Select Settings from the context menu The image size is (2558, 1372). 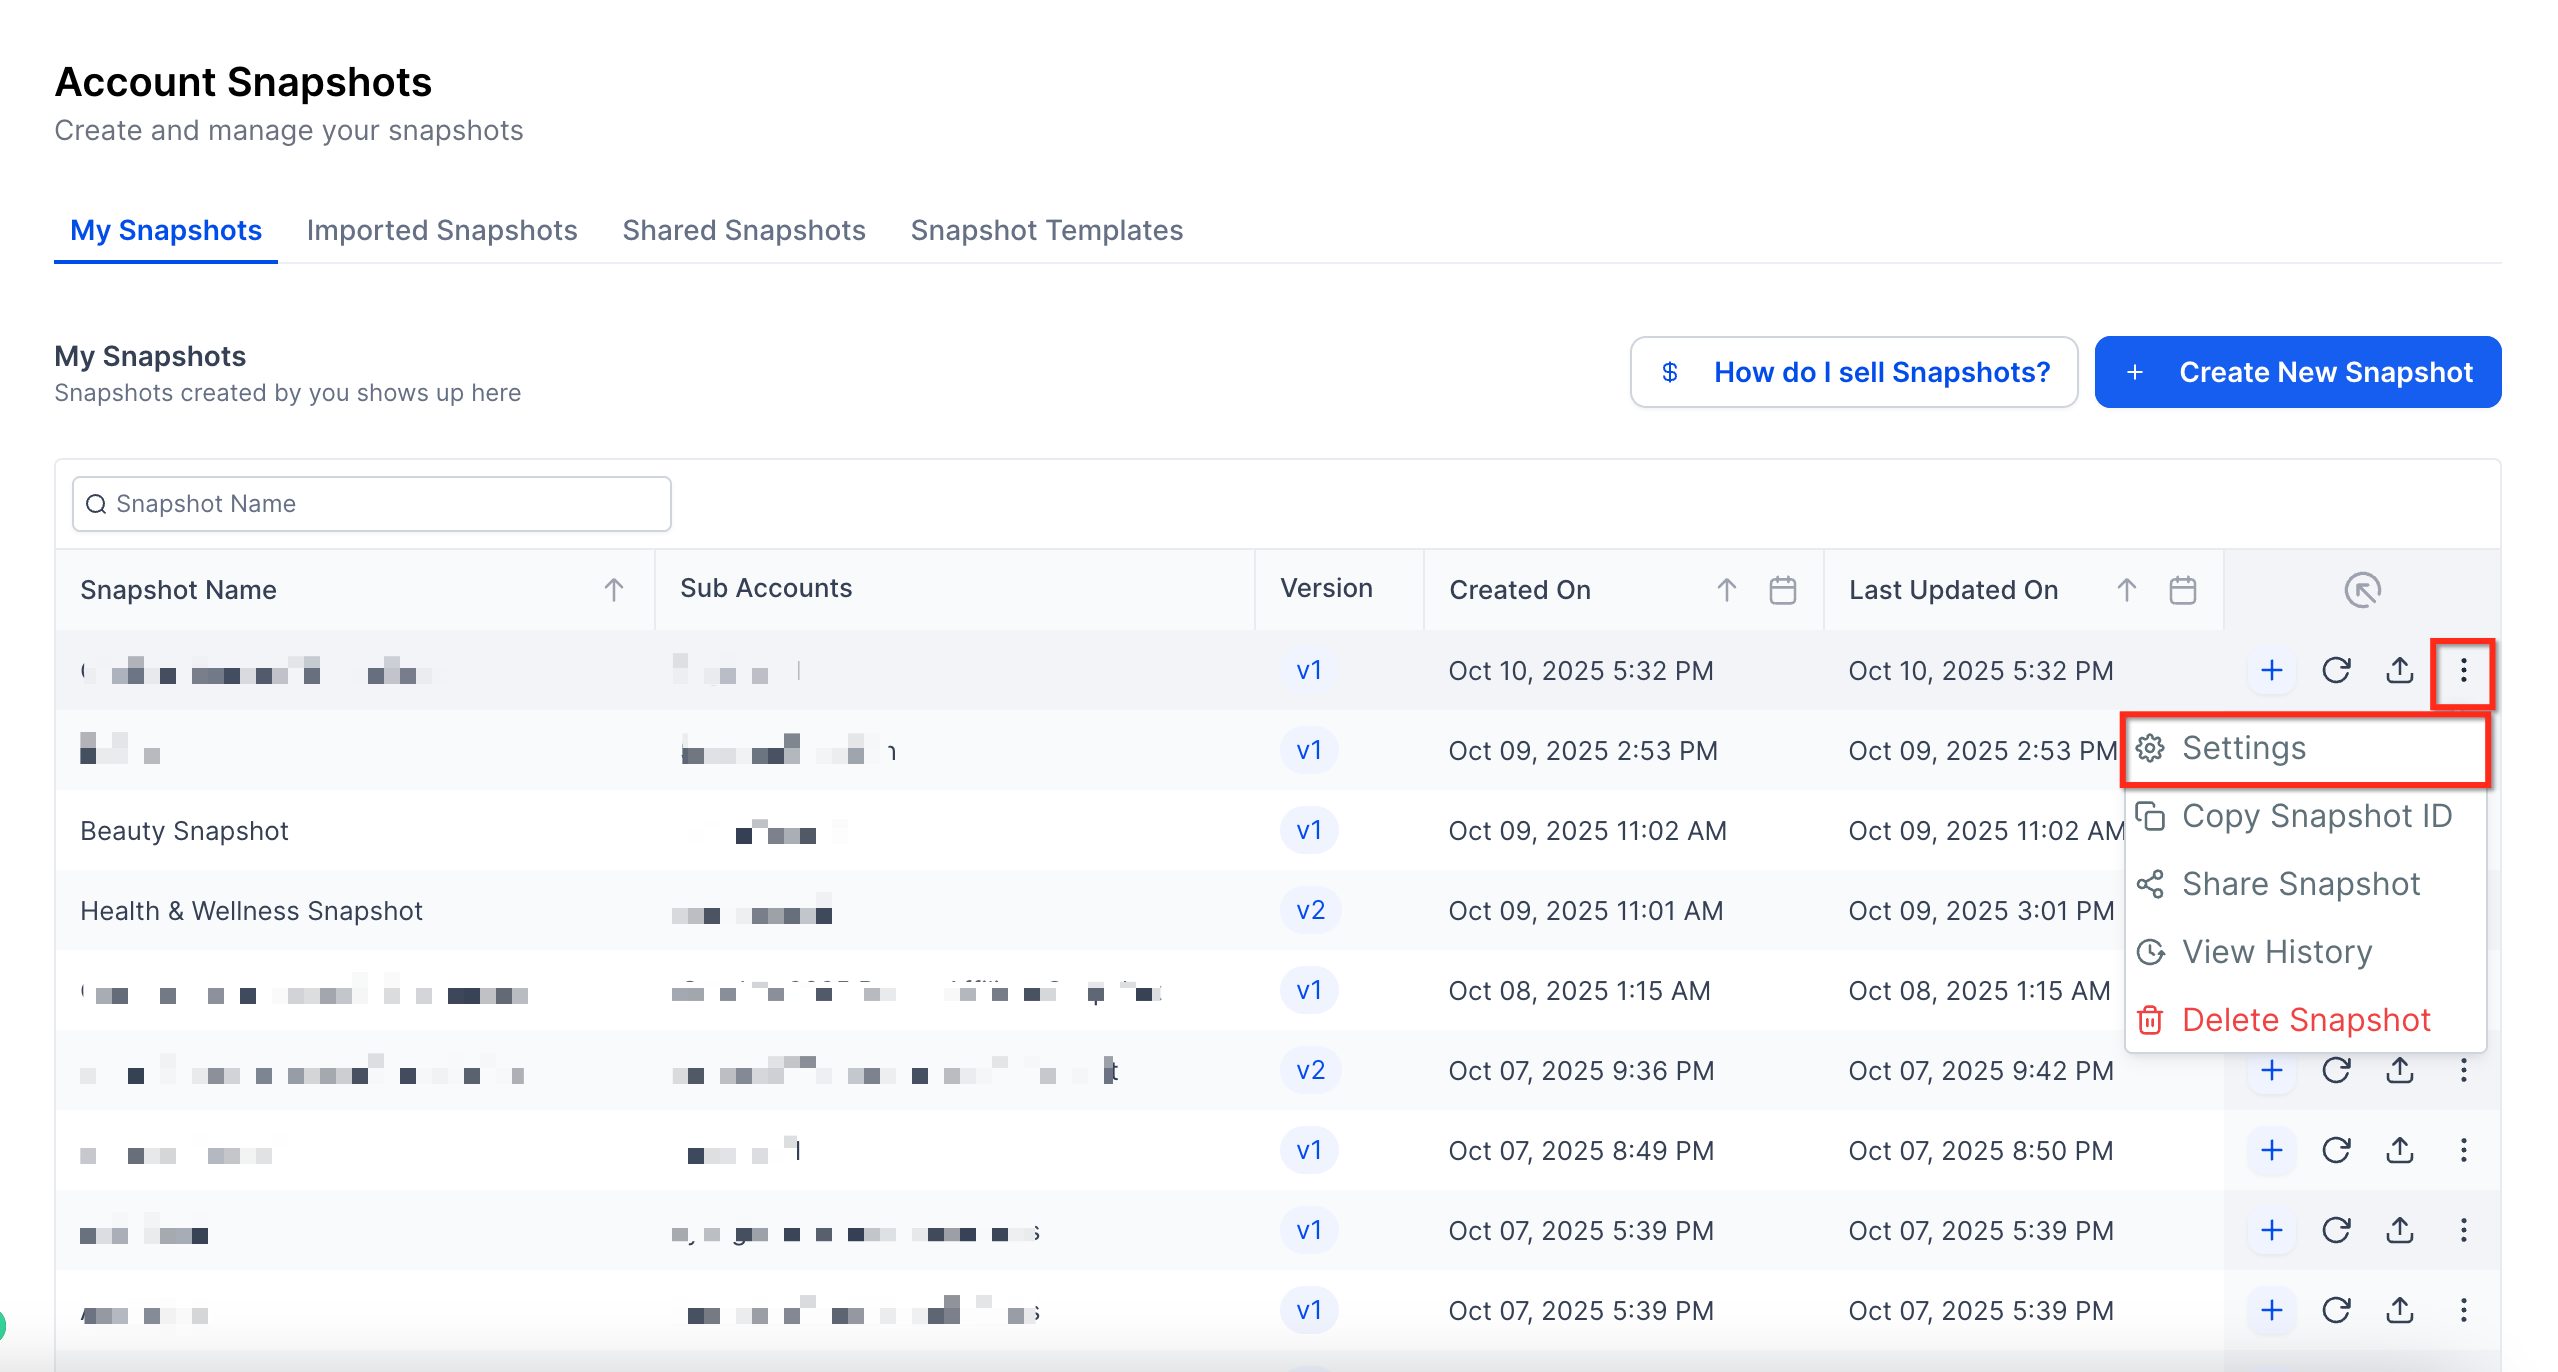(x=2243, y=748)
